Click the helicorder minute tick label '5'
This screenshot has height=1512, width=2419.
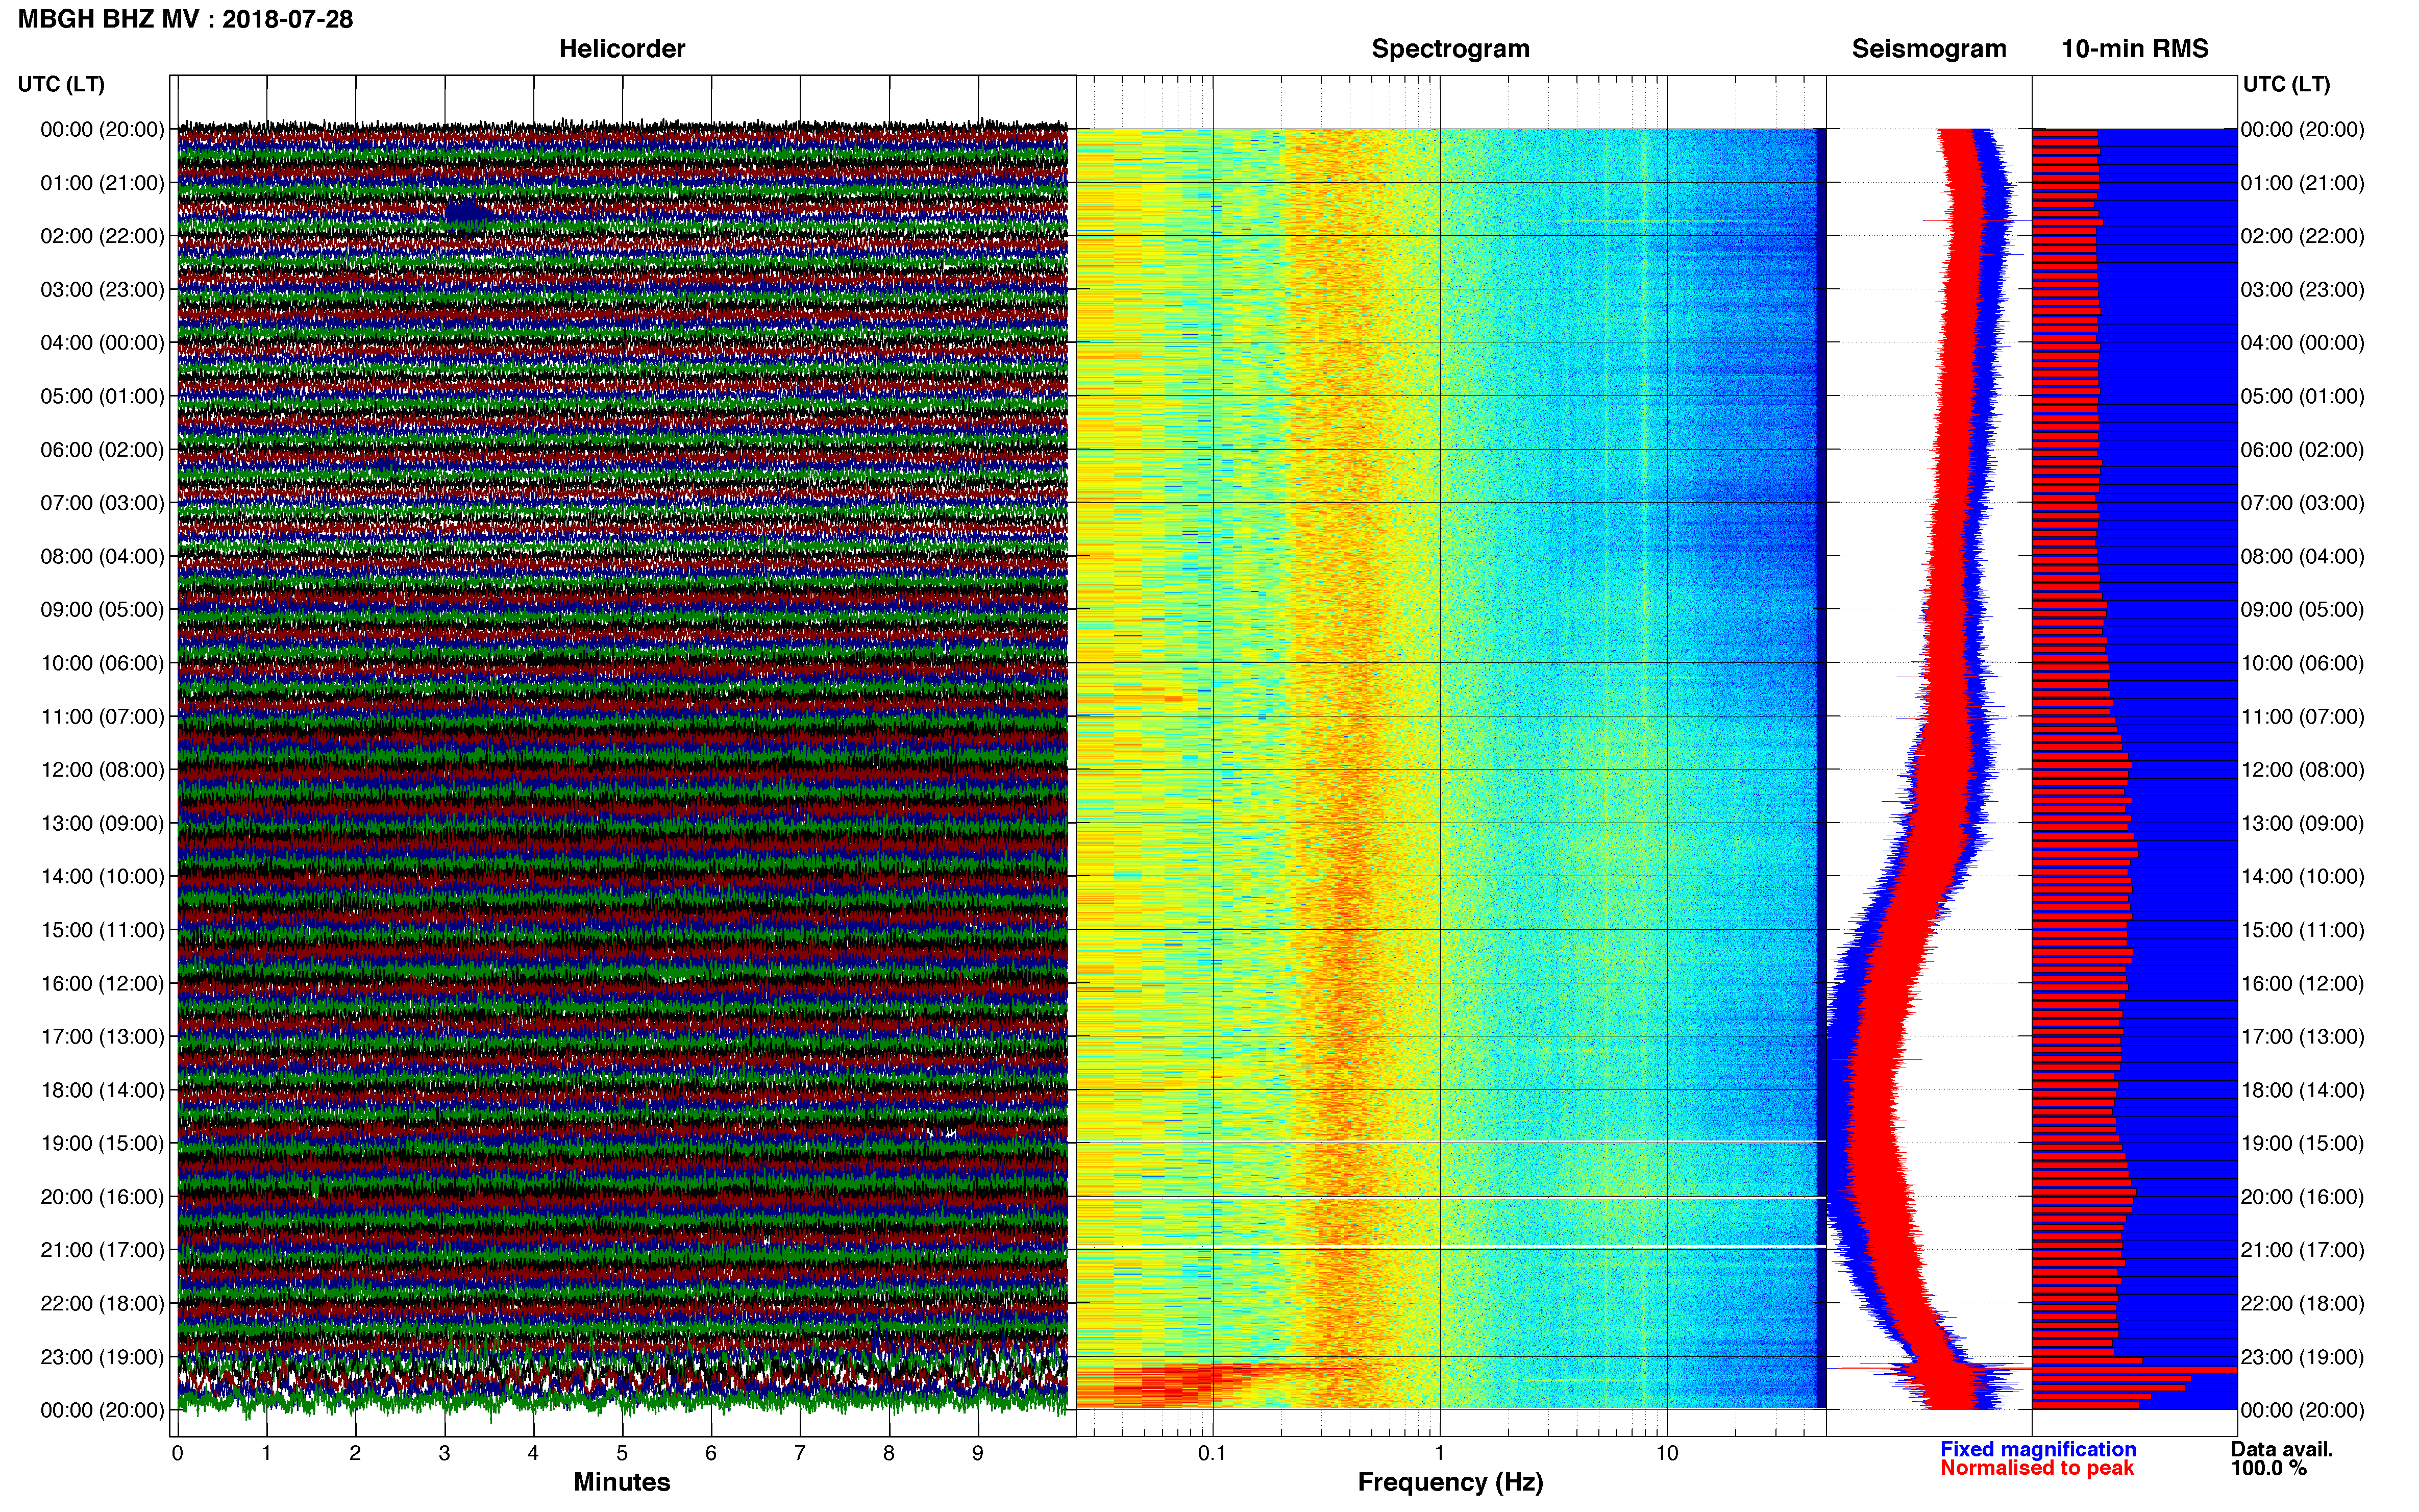click(622, 1453)
